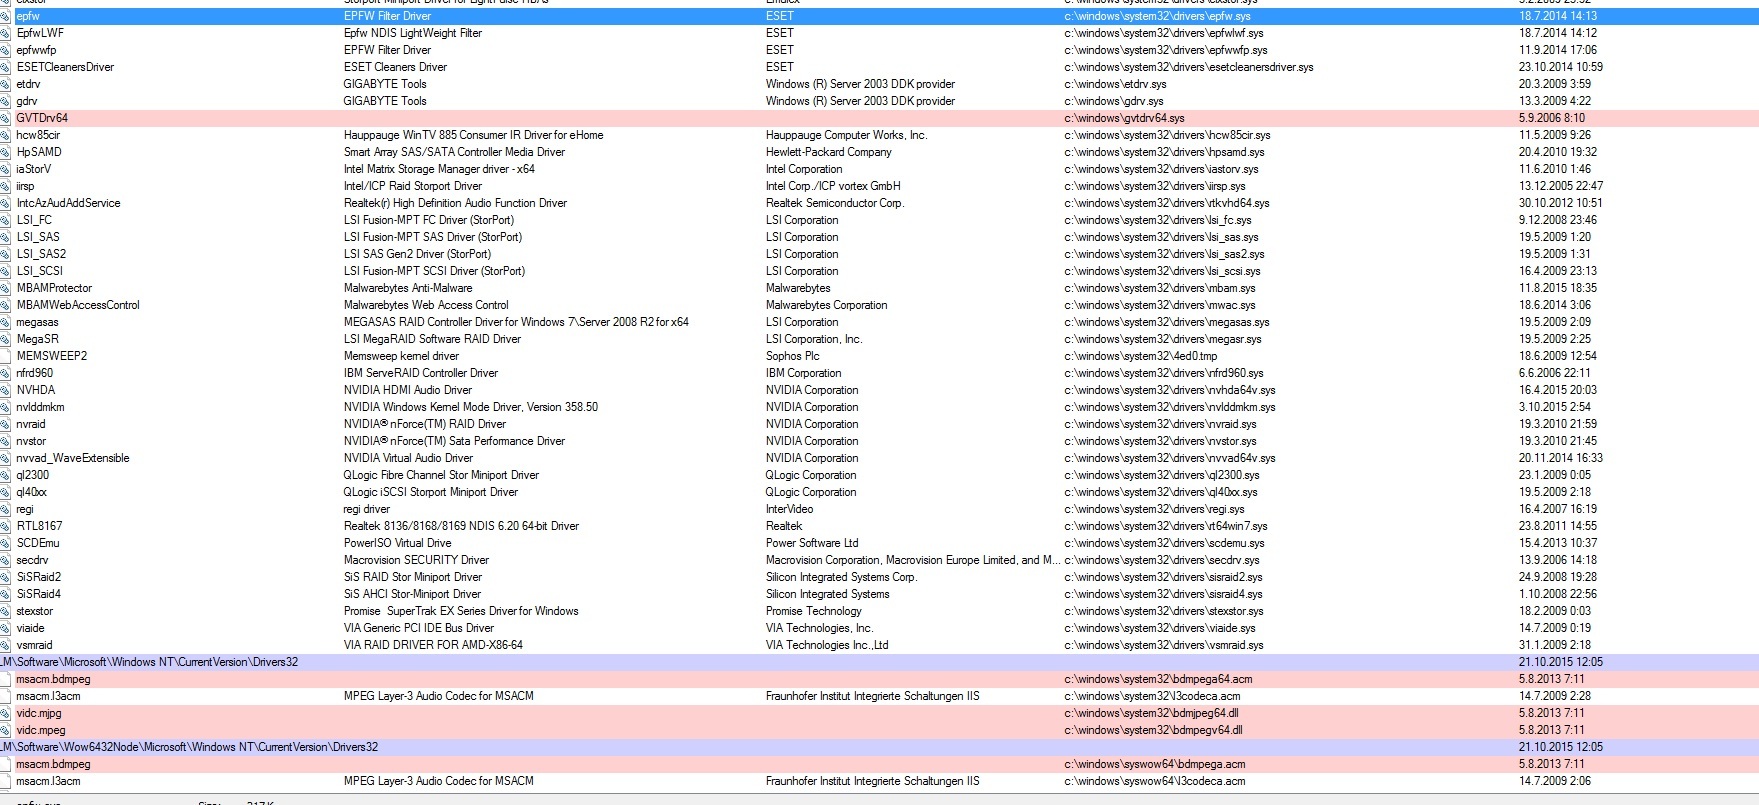Click 'IBM ServeRAID Controller Driver' description
The height and width of the screenshot is (805, 1759).
click(421, 373)
